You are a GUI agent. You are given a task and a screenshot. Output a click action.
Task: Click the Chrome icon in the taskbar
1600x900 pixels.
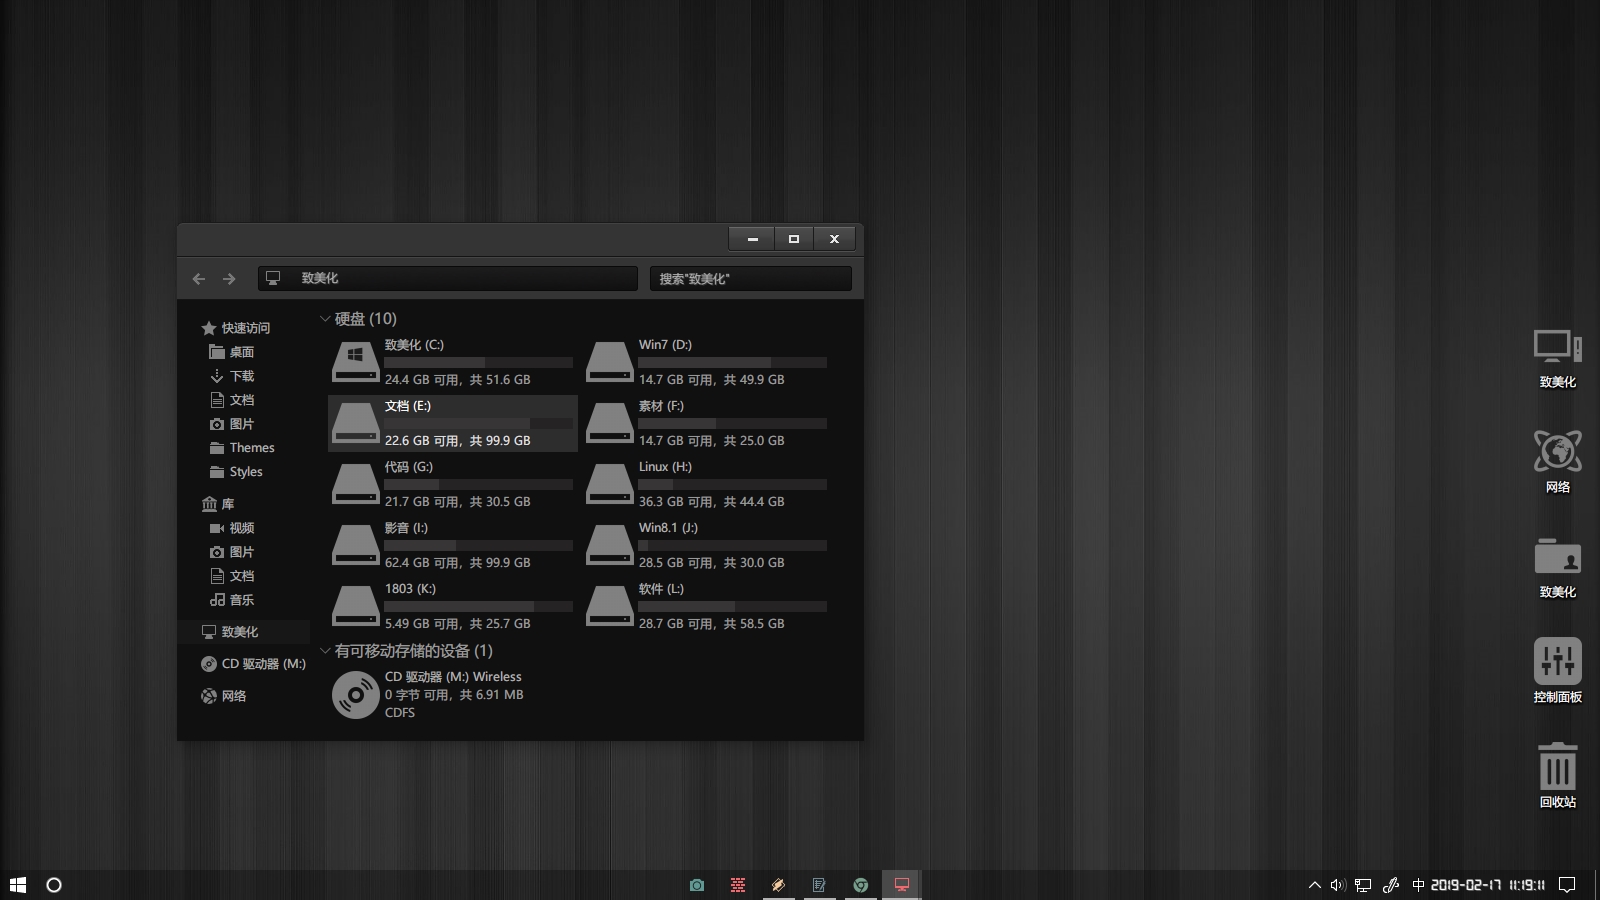(x=860, y=885)
